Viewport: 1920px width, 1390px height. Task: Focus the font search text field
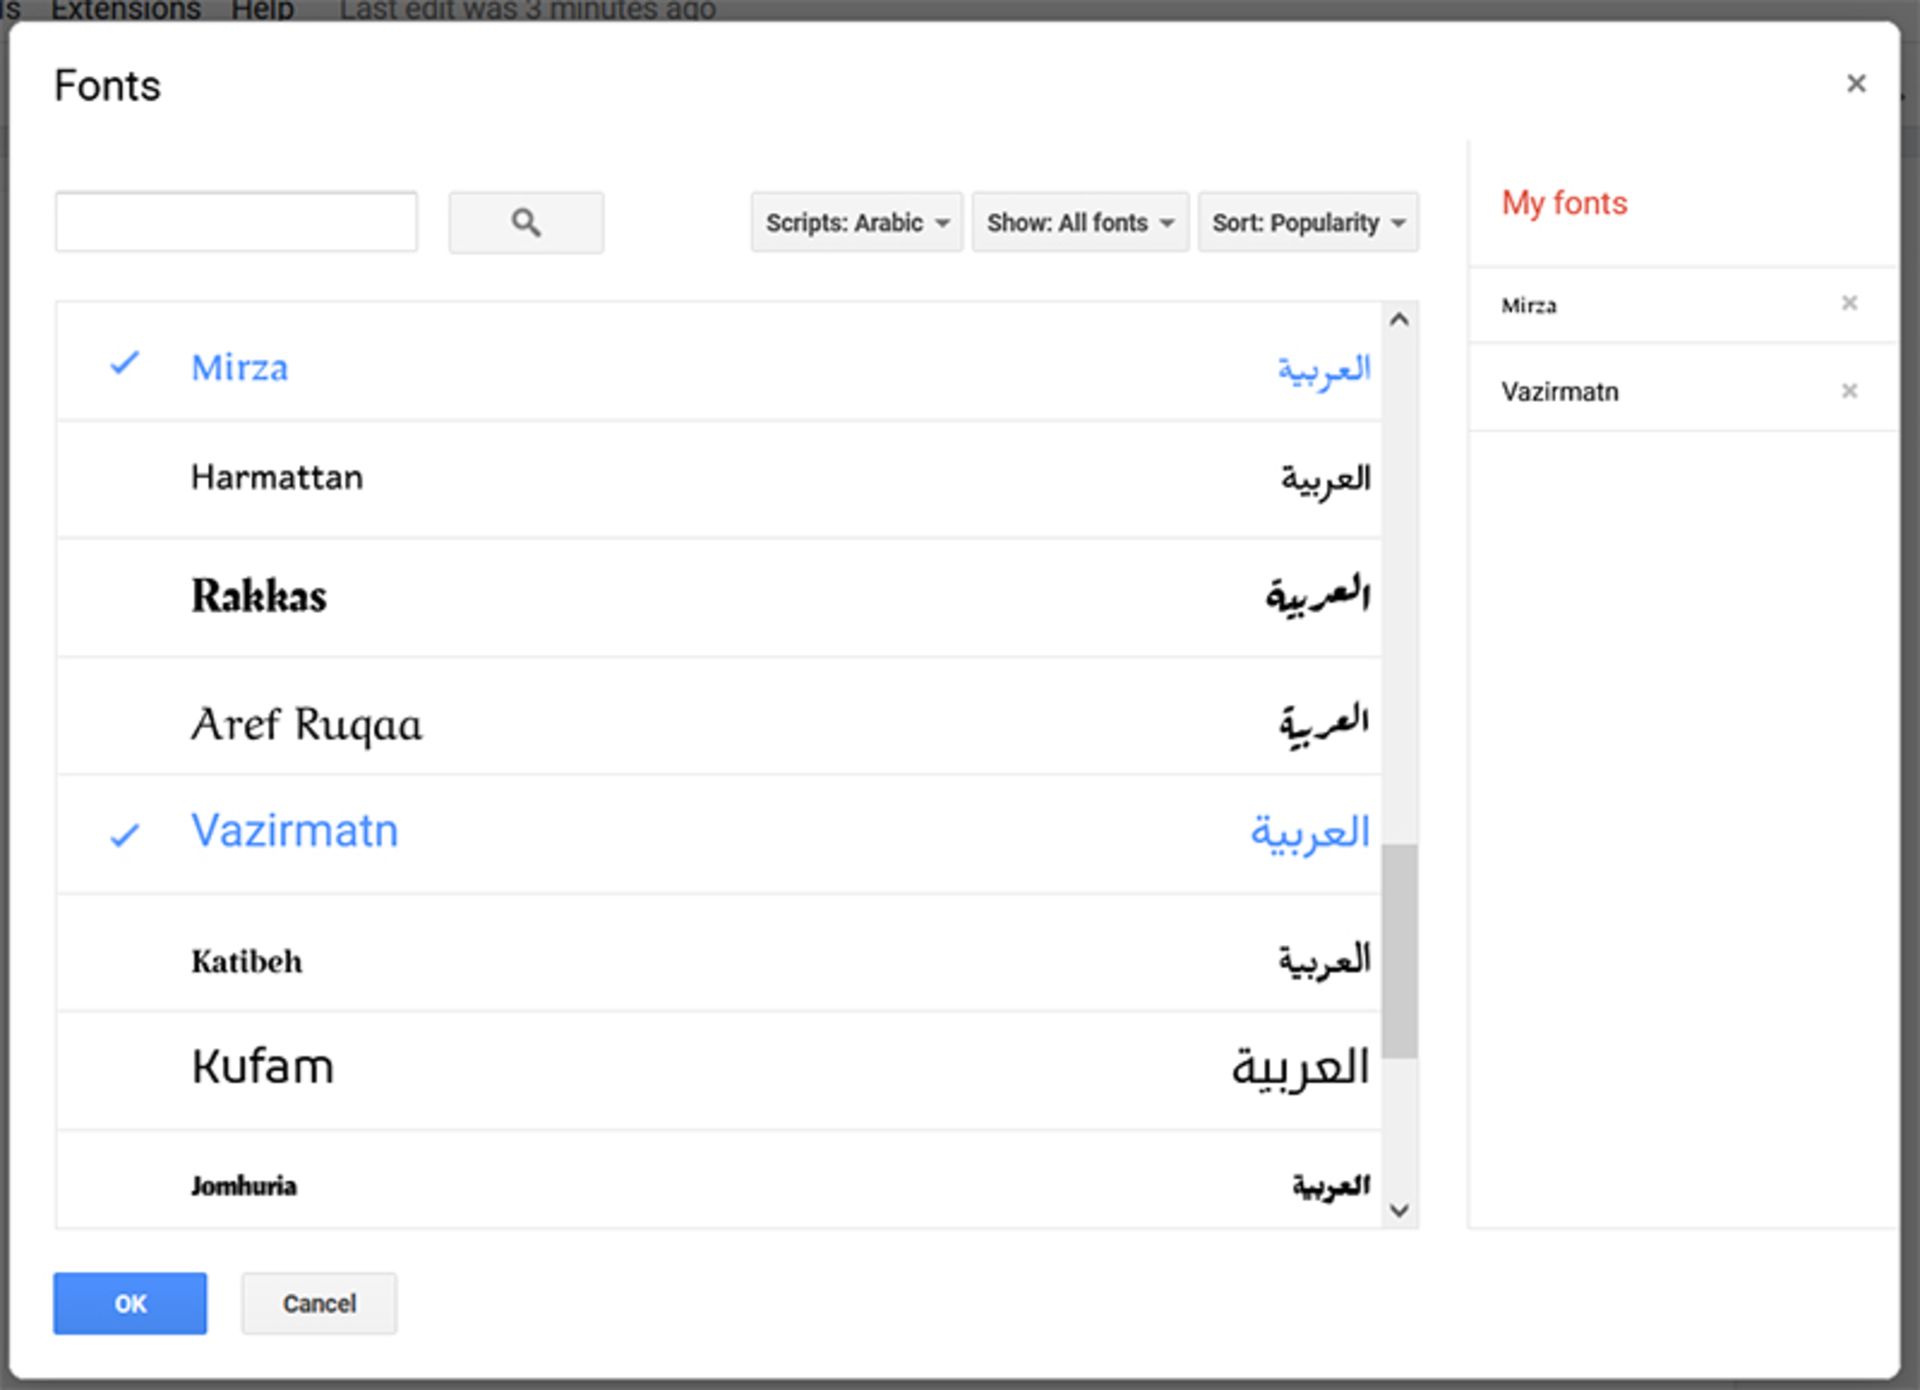click(x=236, y=222)
